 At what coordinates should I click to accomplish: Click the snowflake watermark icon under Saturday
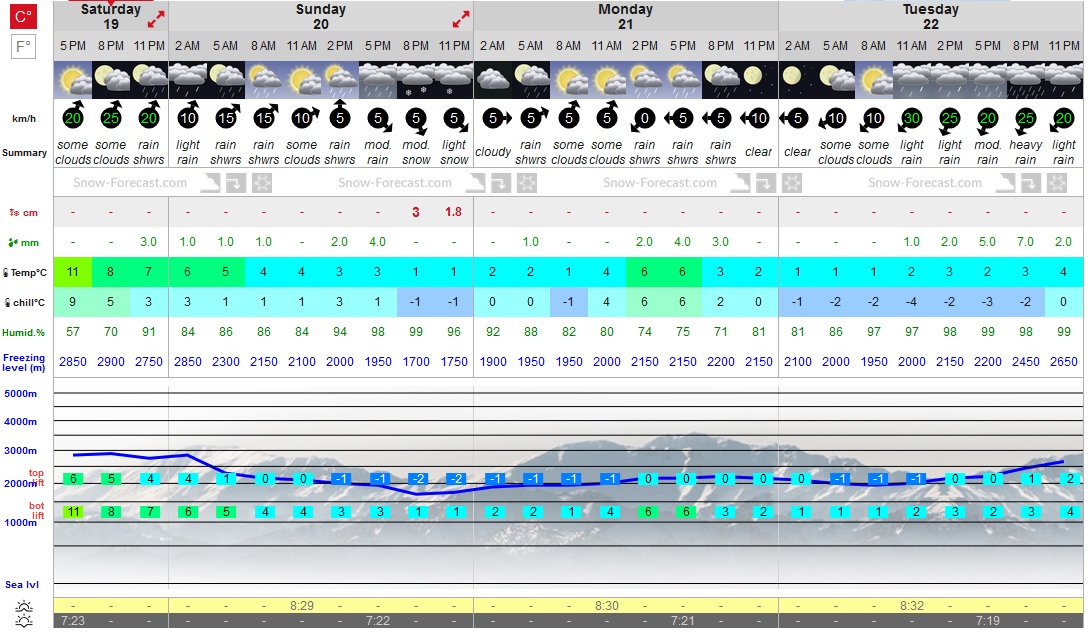tap(262, 183)
